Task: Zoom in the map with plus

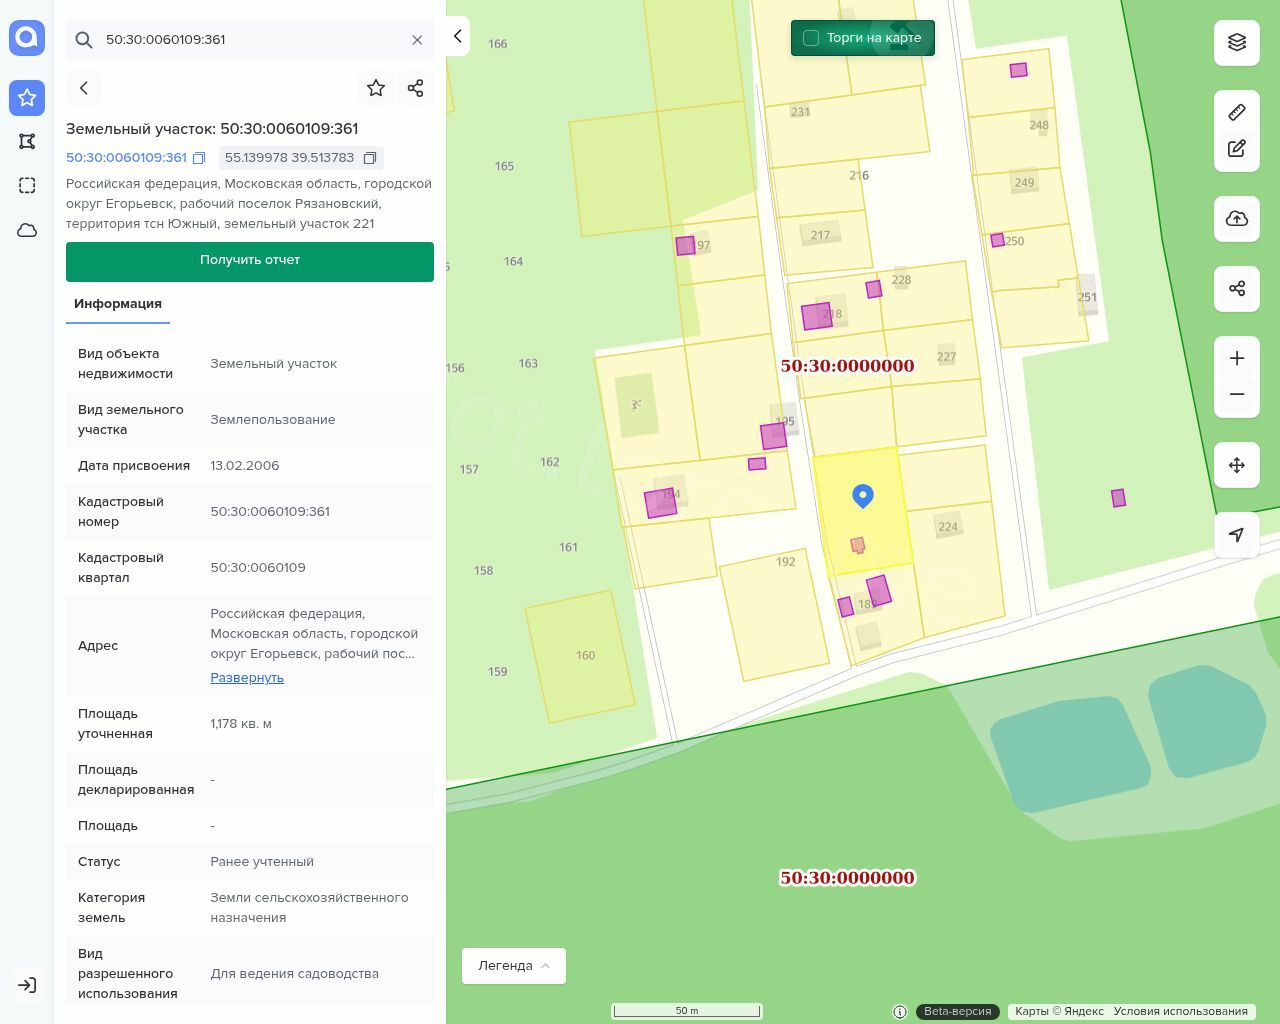Action: click(1236, 359)
